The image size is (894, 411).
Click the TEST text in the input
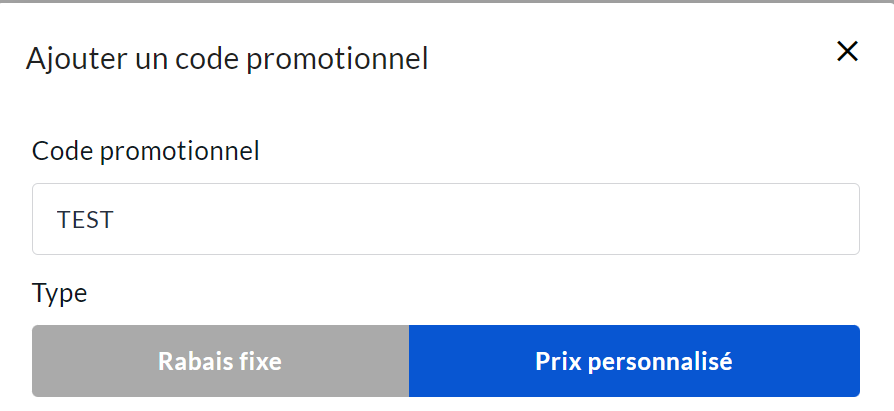click(85, 219)
